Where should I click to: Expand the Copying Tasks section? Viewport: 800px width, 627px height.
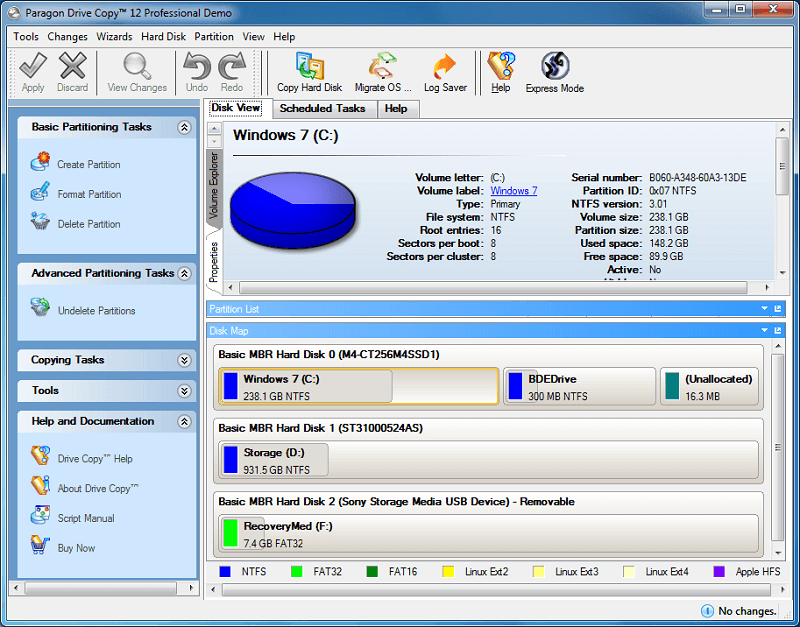point(184,360)
